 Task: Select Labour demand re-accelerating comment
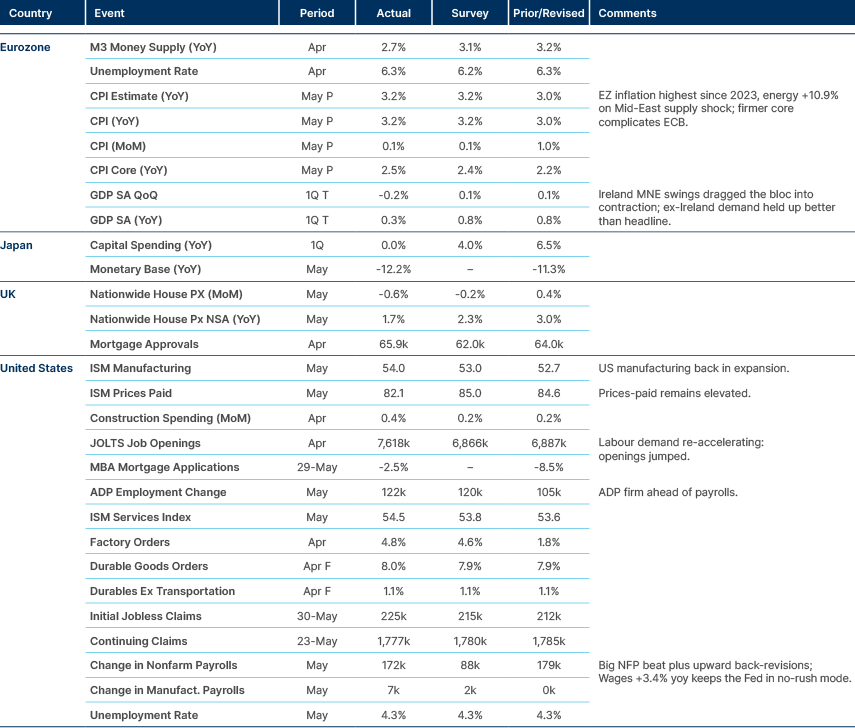tap(681, 449)
